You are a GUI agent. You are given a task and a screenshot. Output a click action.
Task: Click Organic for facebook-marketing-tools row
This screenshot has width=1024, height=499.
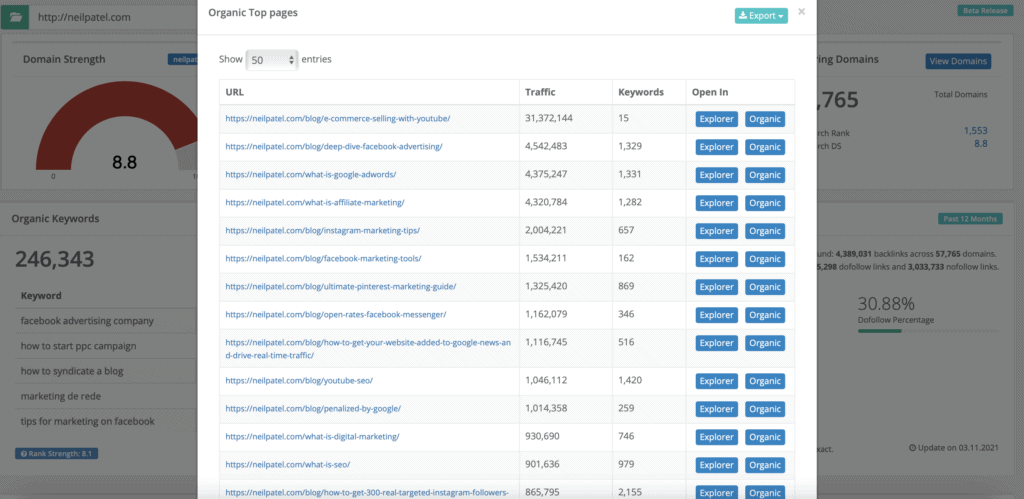coord(765,259)
